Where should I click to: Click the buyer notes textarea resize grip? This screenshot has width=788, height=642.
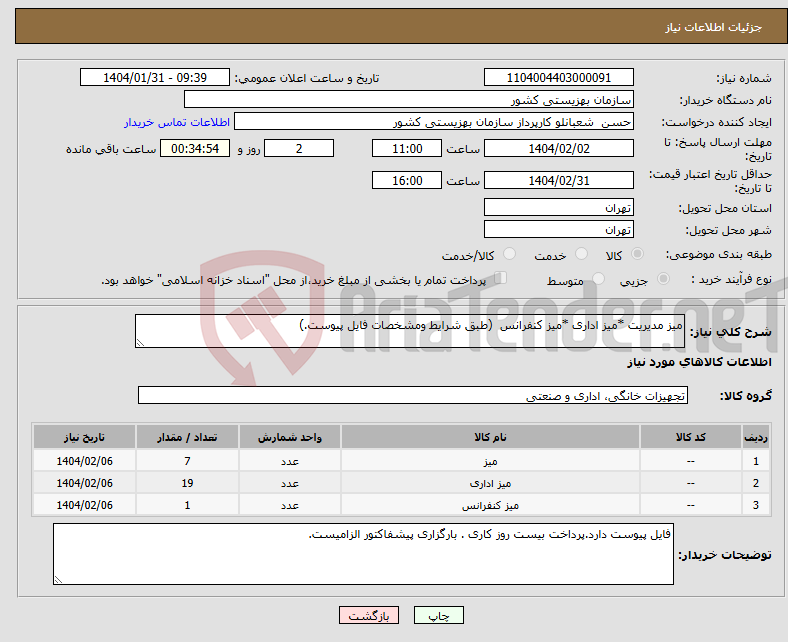[x=58, y=579]
